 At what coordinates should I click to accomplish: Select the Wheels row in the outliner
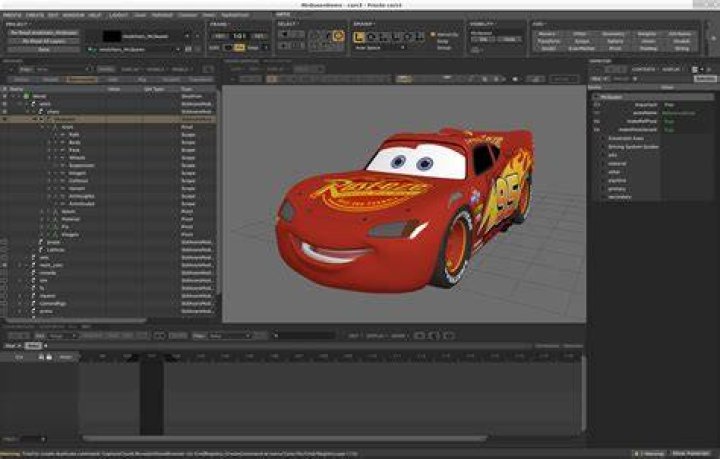108,157
